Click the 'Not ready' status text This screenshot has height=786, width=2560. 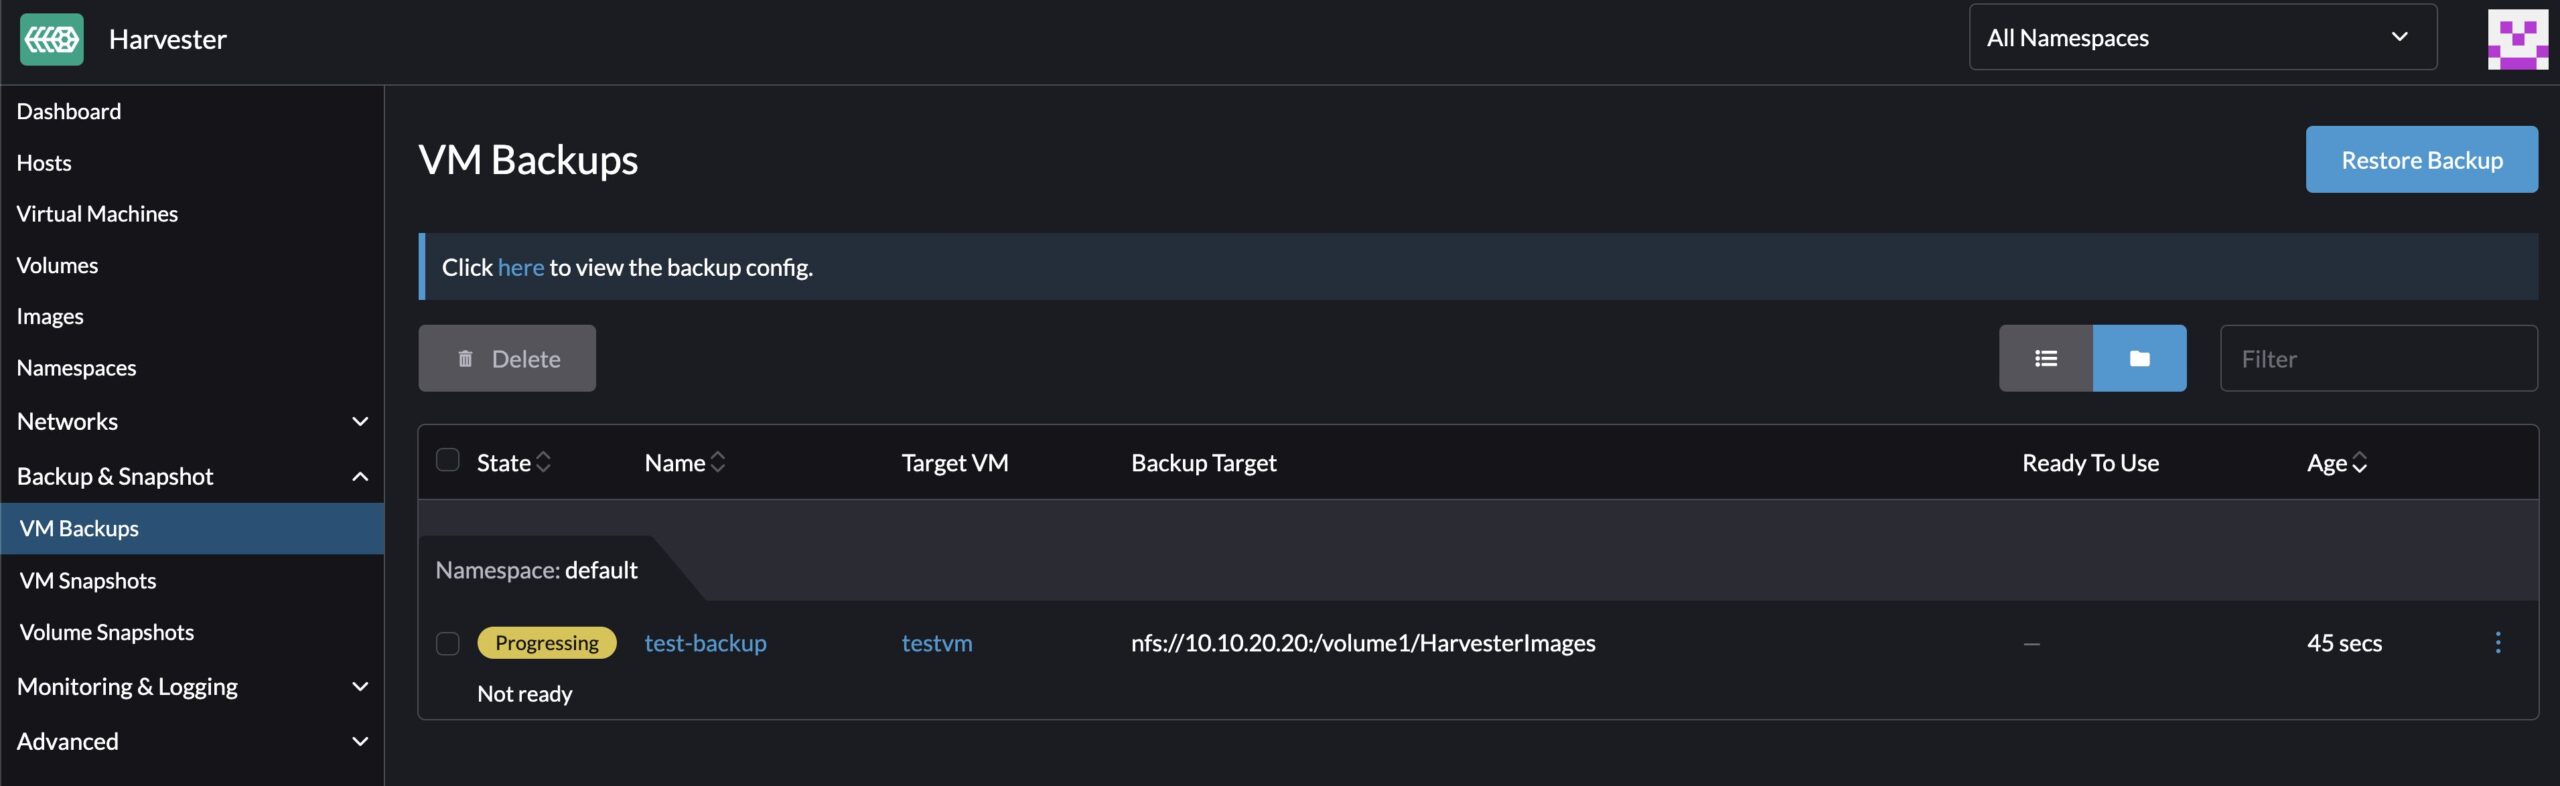pyautogui.click(x=525, y=693)
